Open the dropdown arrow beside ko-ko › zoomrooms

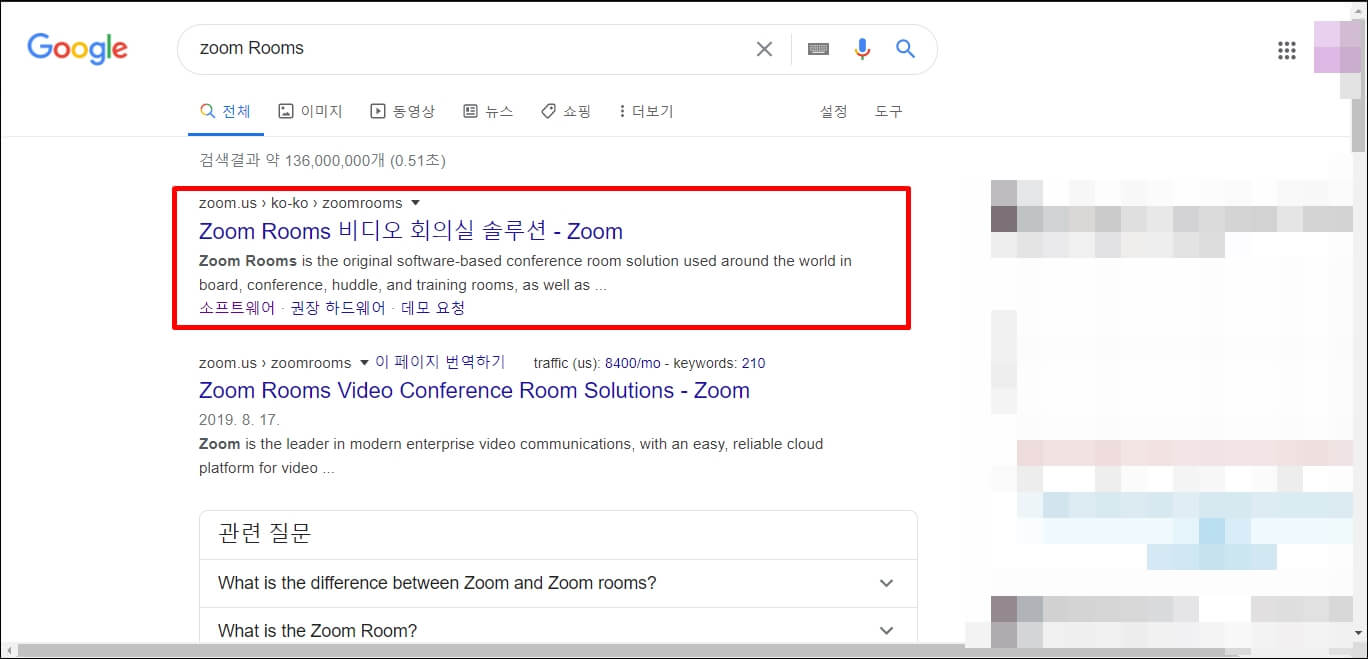pos(416,203)
